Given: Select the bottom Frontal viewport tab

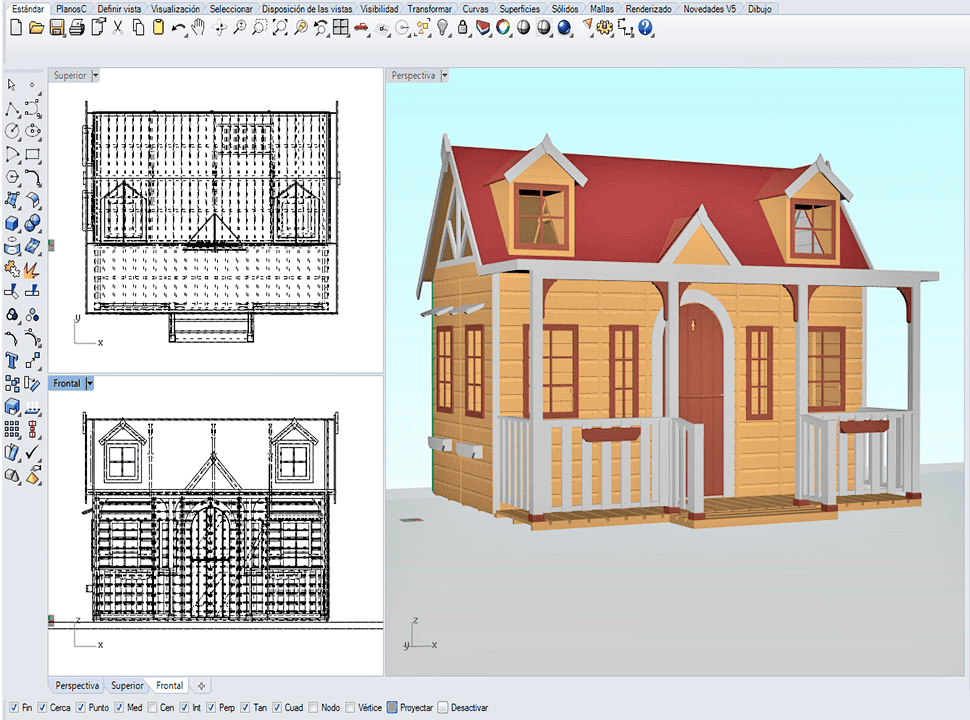Looking at the screenshot, I should (170, 685).
